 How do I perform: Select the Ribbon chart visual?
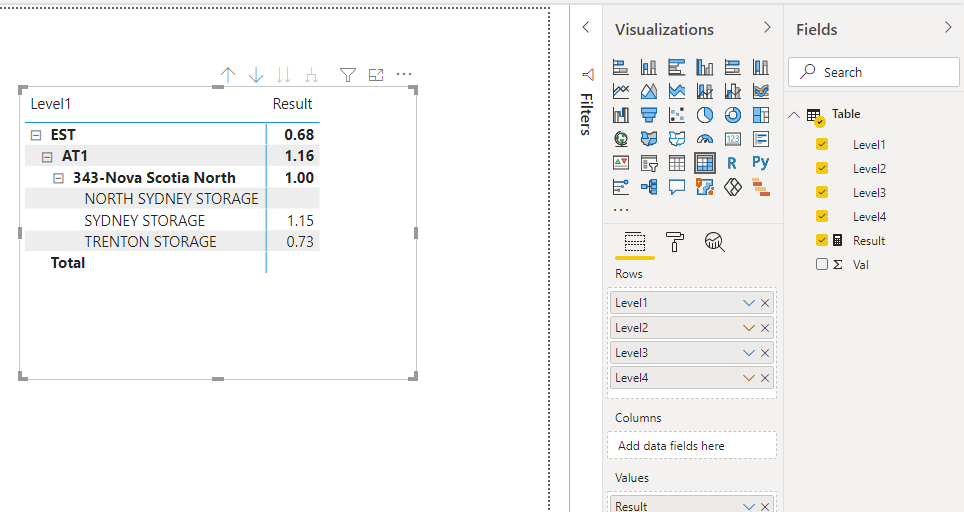761,91
